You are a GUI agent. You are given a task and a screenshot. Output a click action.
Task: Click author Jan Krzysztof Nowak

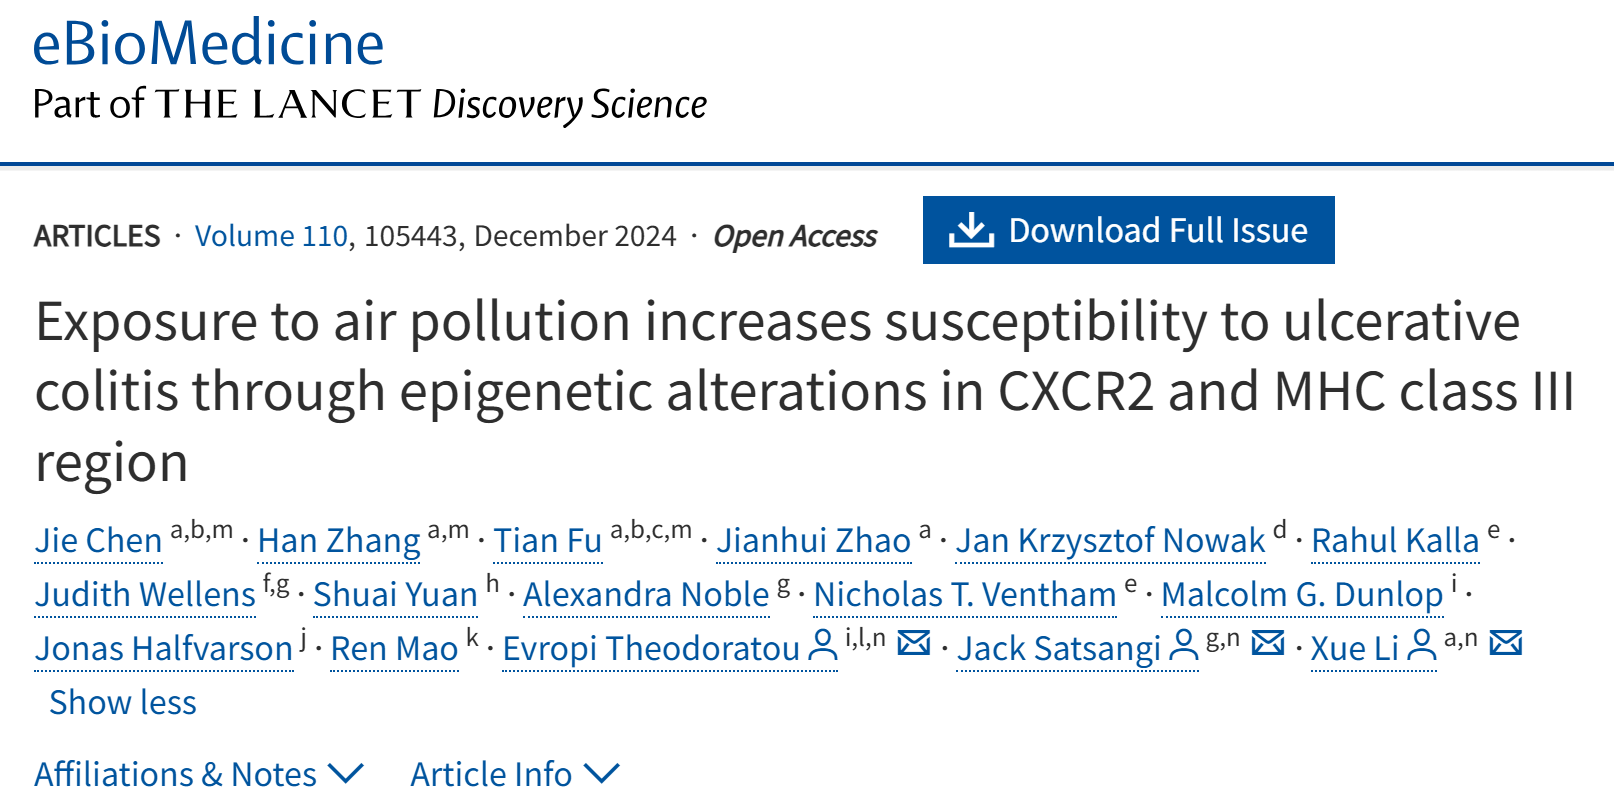pyautogui.click(x=1110, y=540)
